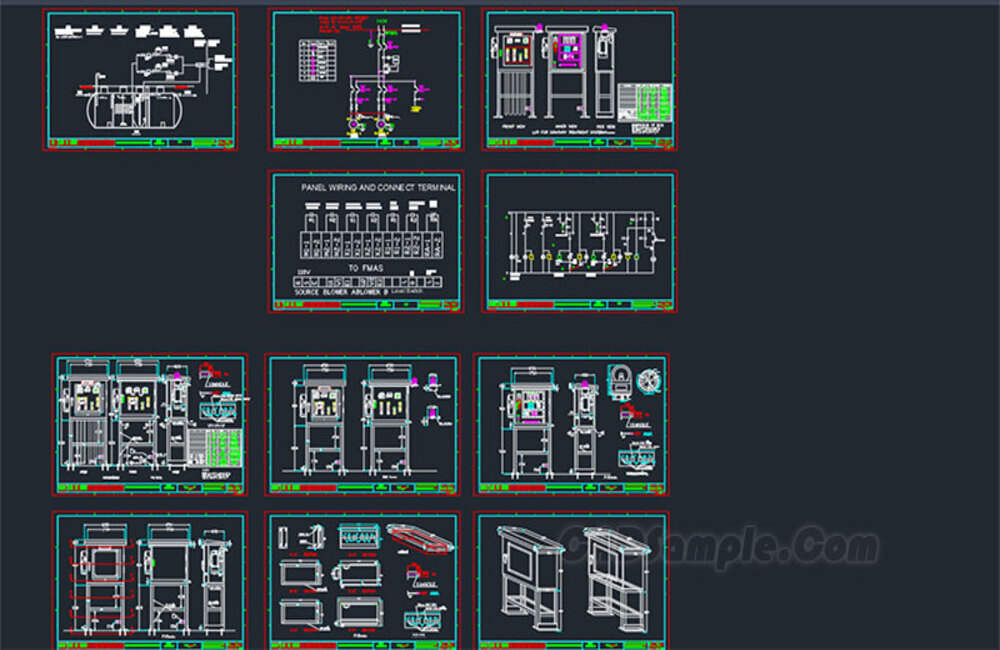
Task: Select the sheet showing two cabinets on stands
Action: tap(362, 425)
